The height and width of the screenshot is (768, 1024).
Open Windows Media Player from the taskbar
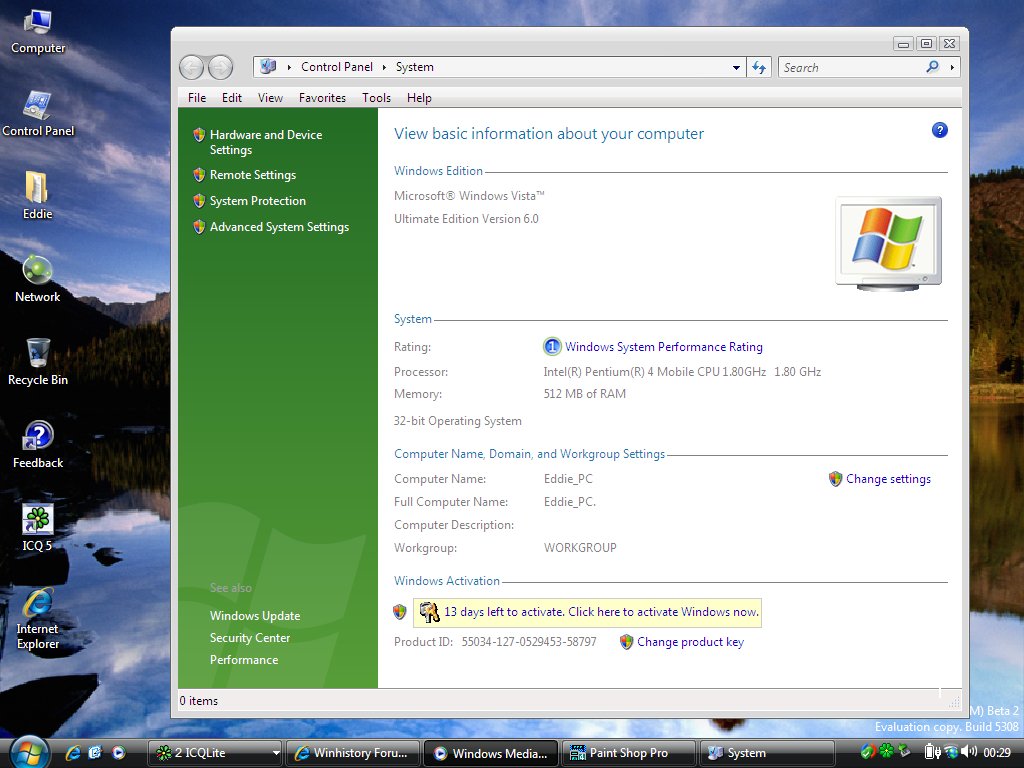coord(489,752)
